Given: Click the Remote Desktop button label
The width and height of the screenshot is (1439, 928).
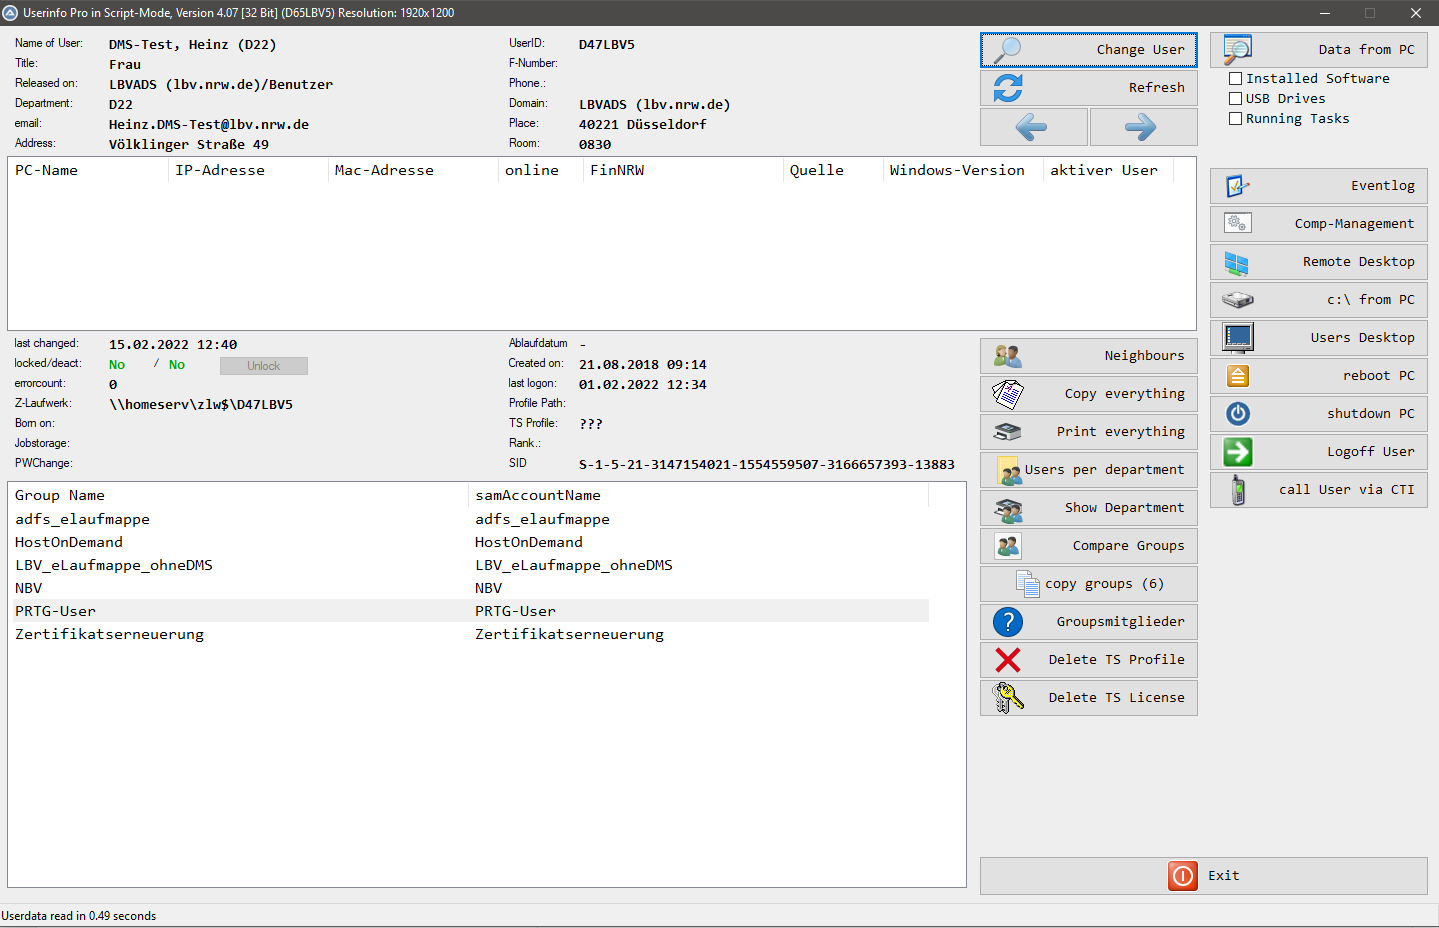Looking at the screenshot, I should click(1358, 262).
